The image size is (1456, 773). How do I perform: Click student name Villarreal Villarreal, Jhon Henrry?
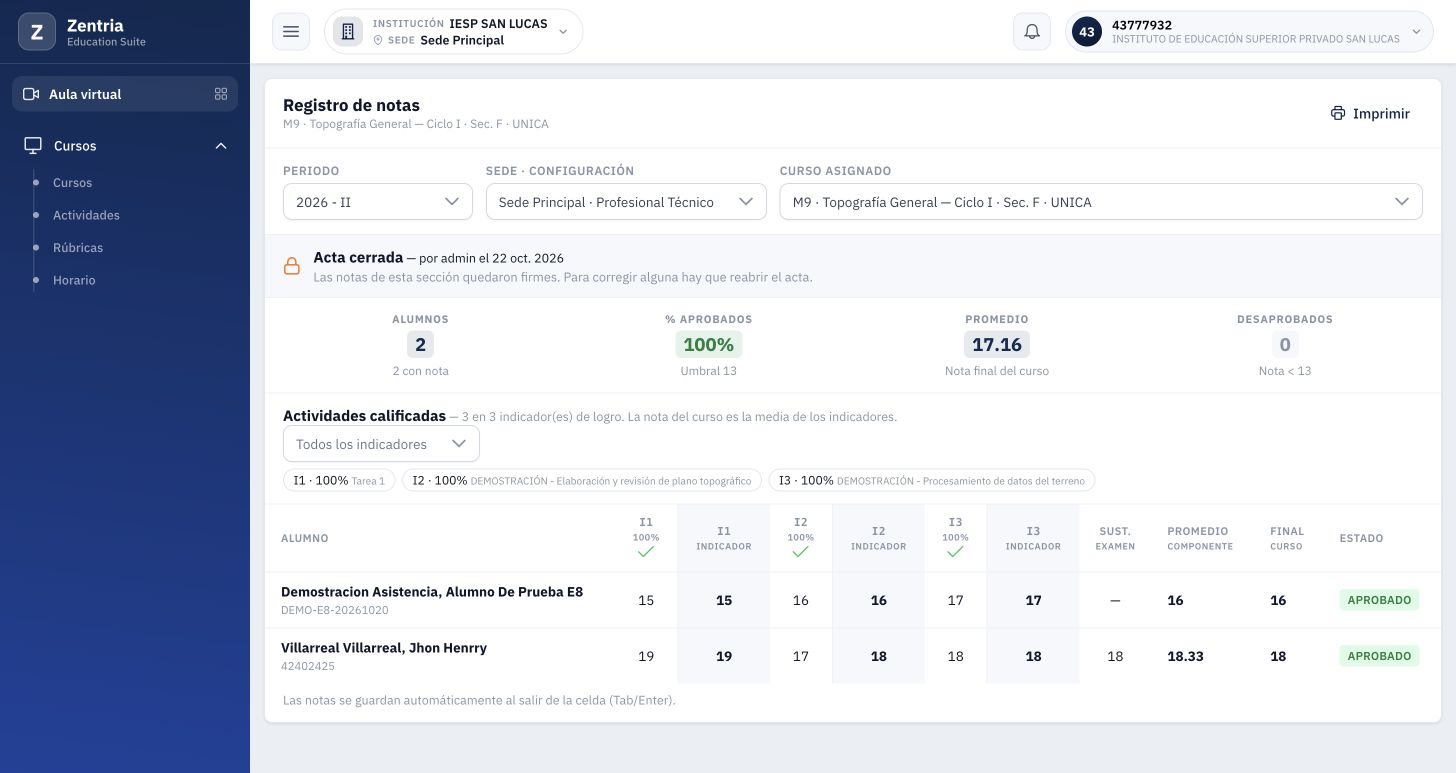pos(384,648)
